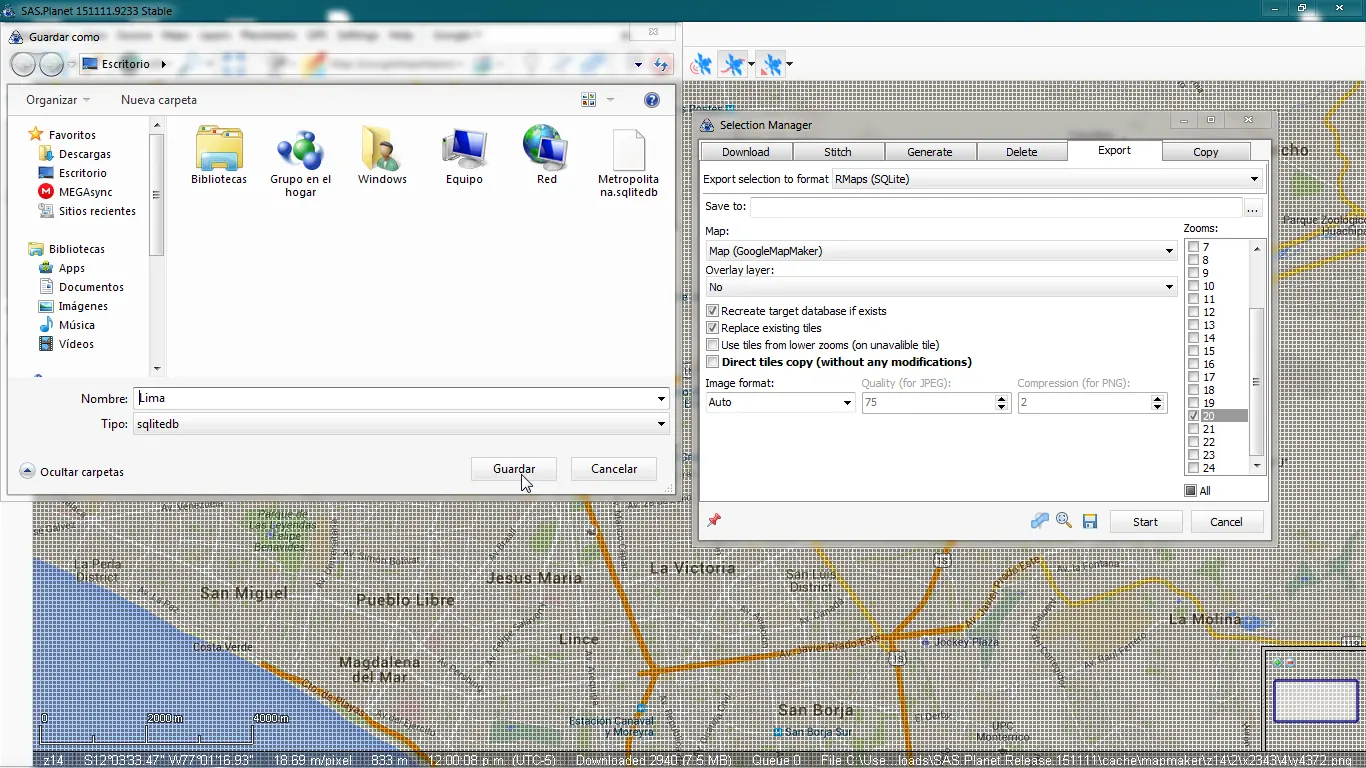1366x768 pixels.
Task: Click Cancel in Selection Manager
Action: (x=1226, y=522)
